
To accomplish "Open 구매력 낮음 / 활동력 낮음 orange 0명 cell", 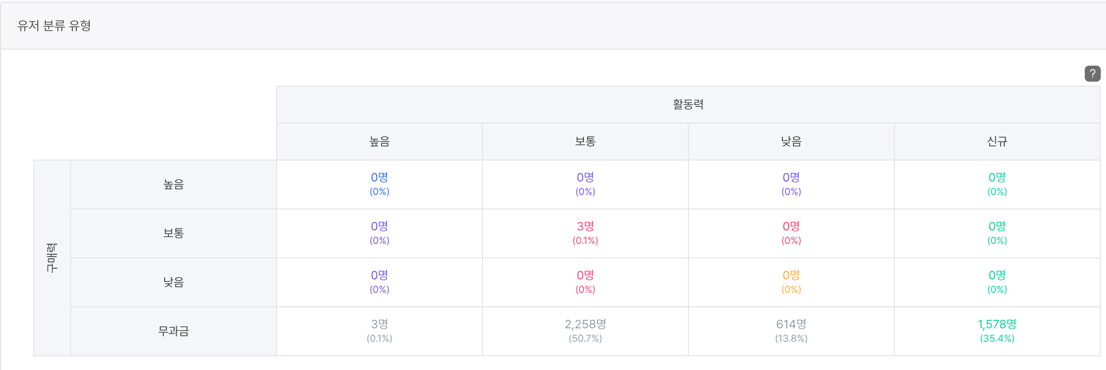I will pyautogui.click(x=791, y=283).
